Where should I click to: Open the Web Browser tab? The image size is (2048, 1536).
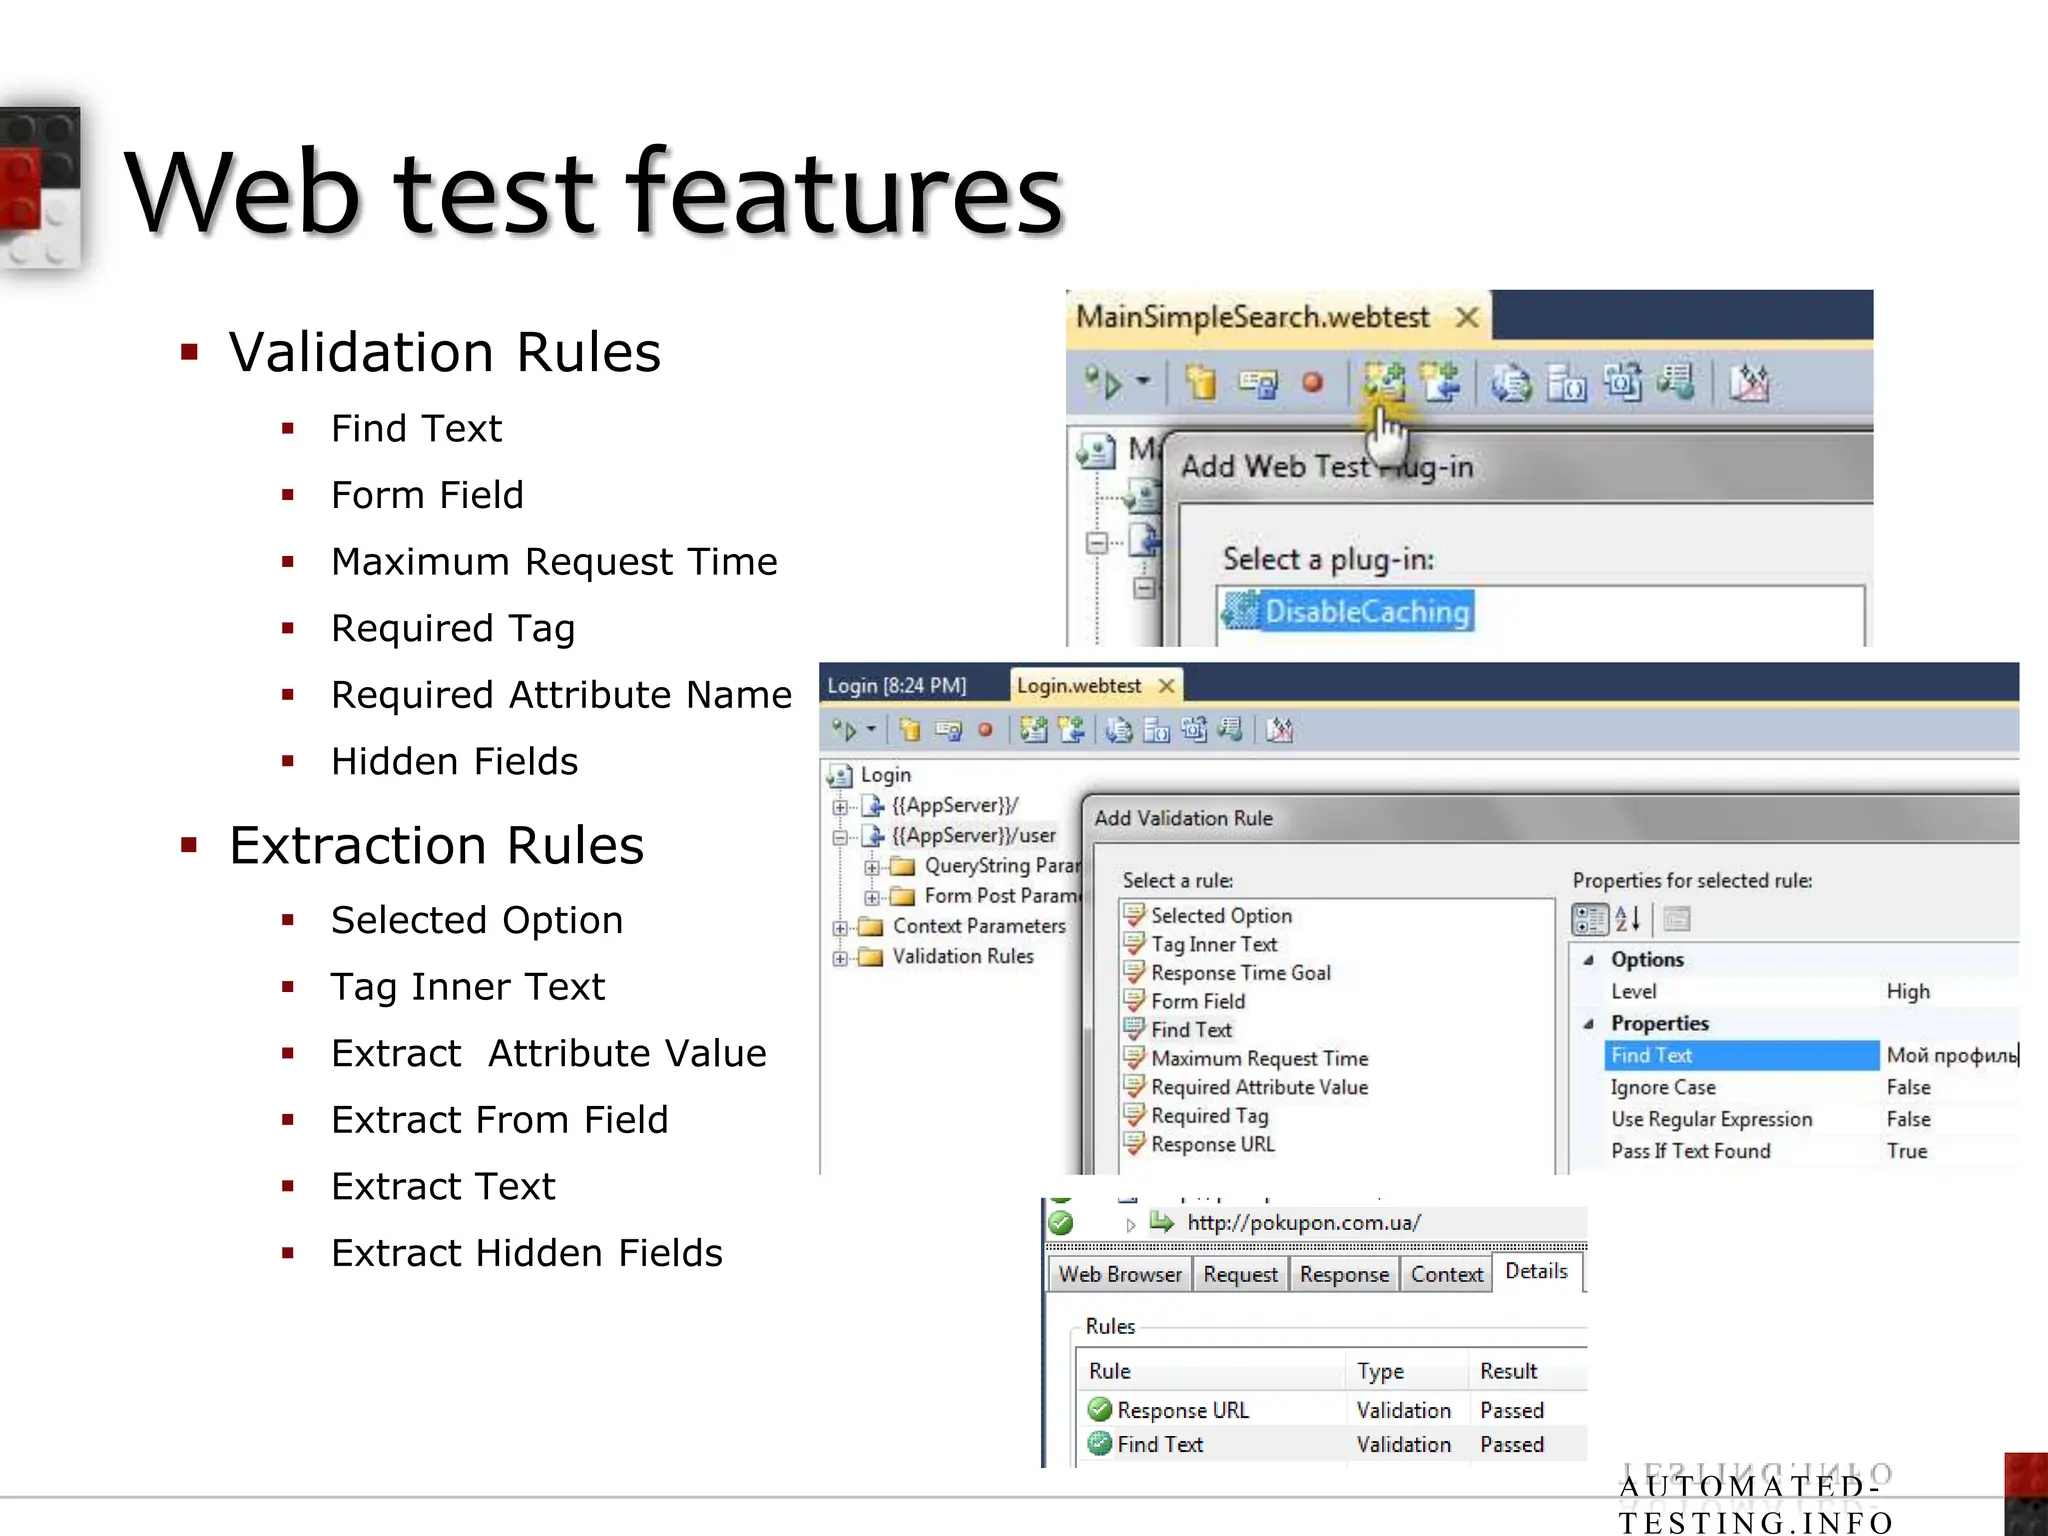tap(1119, 1274)
